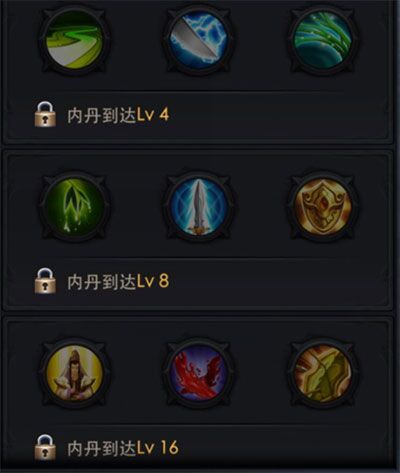
Task: Choose the robed sage skill icon
Action: [x=74, y=373]
